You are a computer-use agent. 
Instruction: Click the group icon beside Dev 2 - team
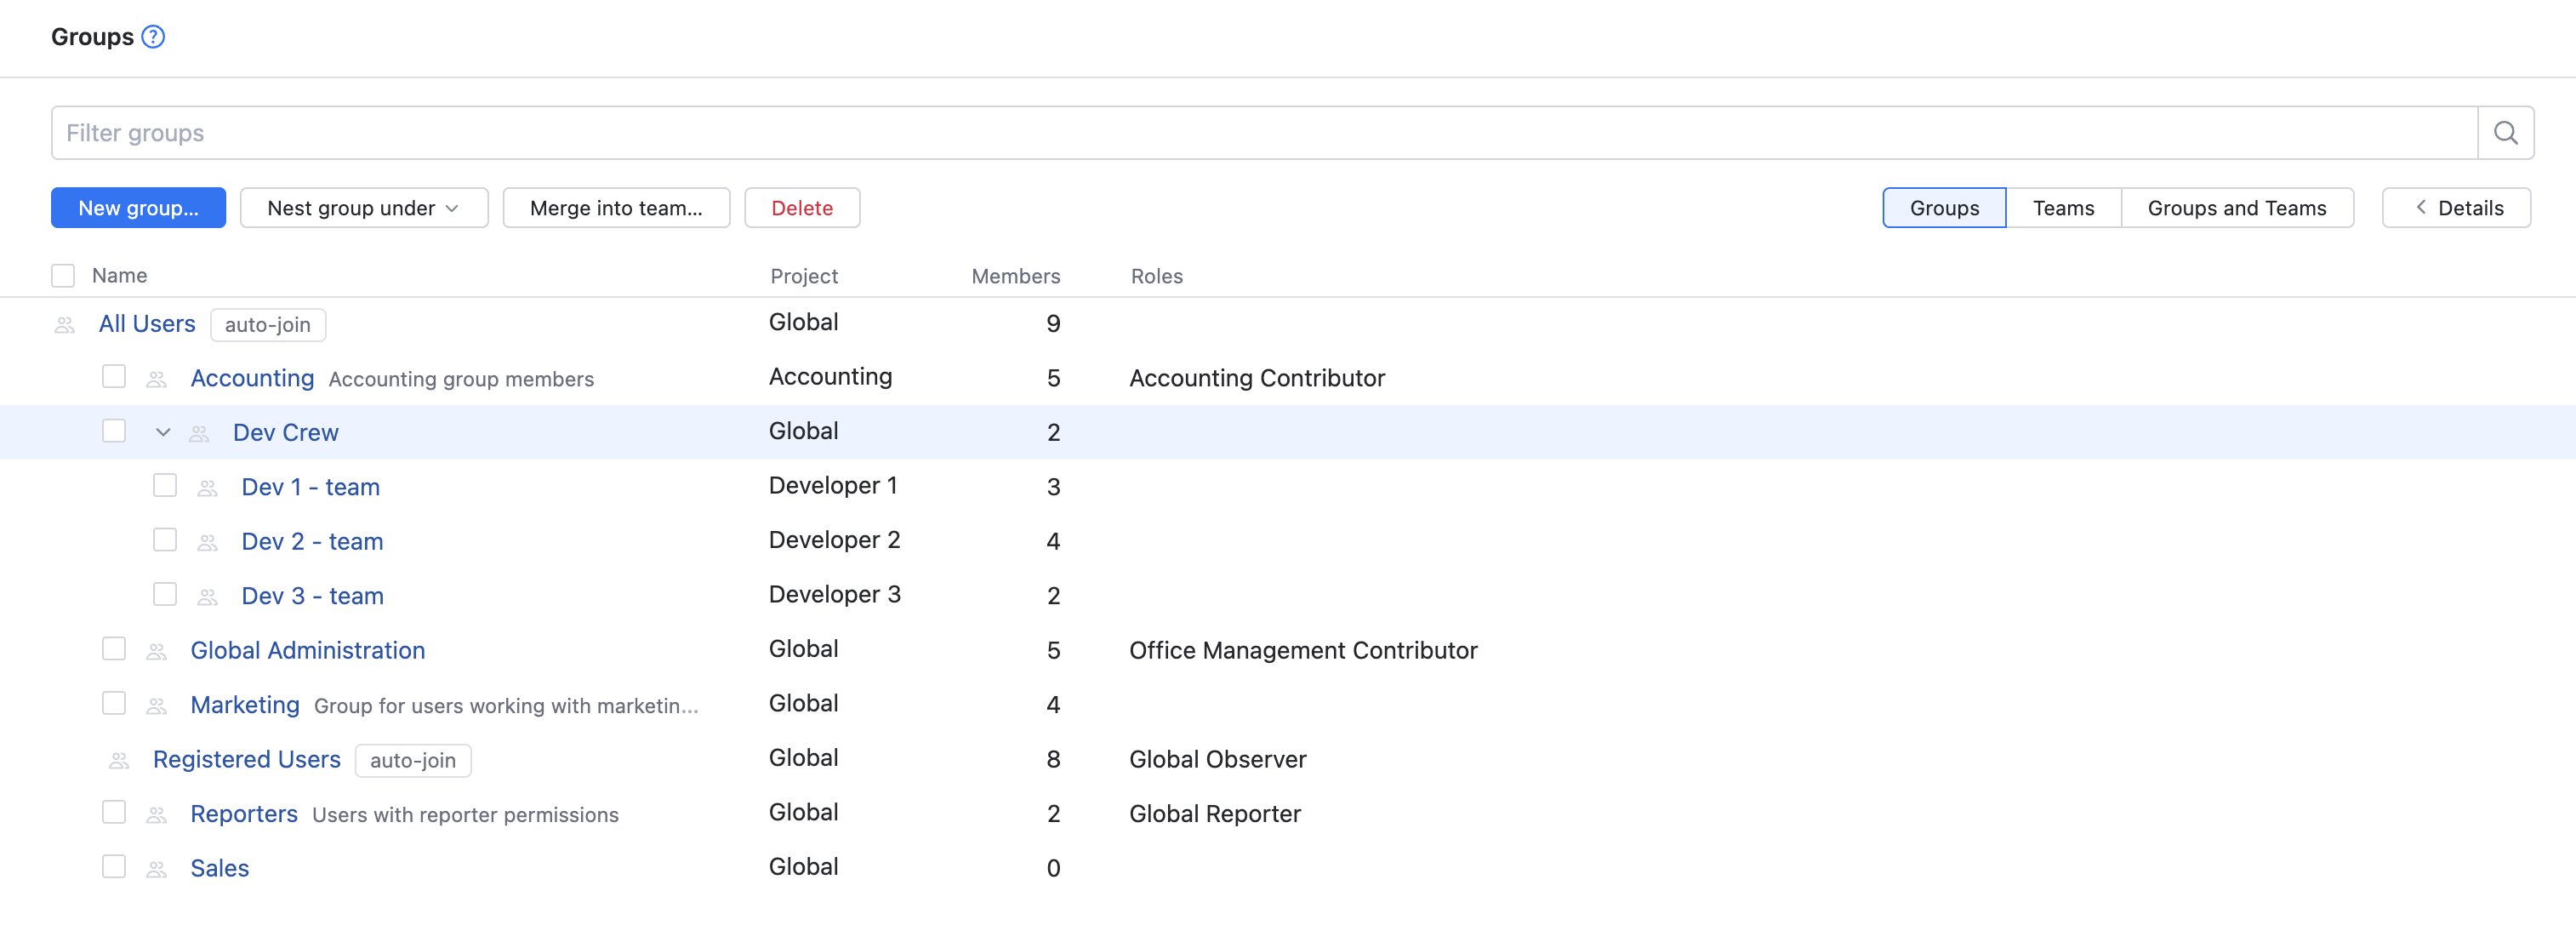(x=208, y=542)
